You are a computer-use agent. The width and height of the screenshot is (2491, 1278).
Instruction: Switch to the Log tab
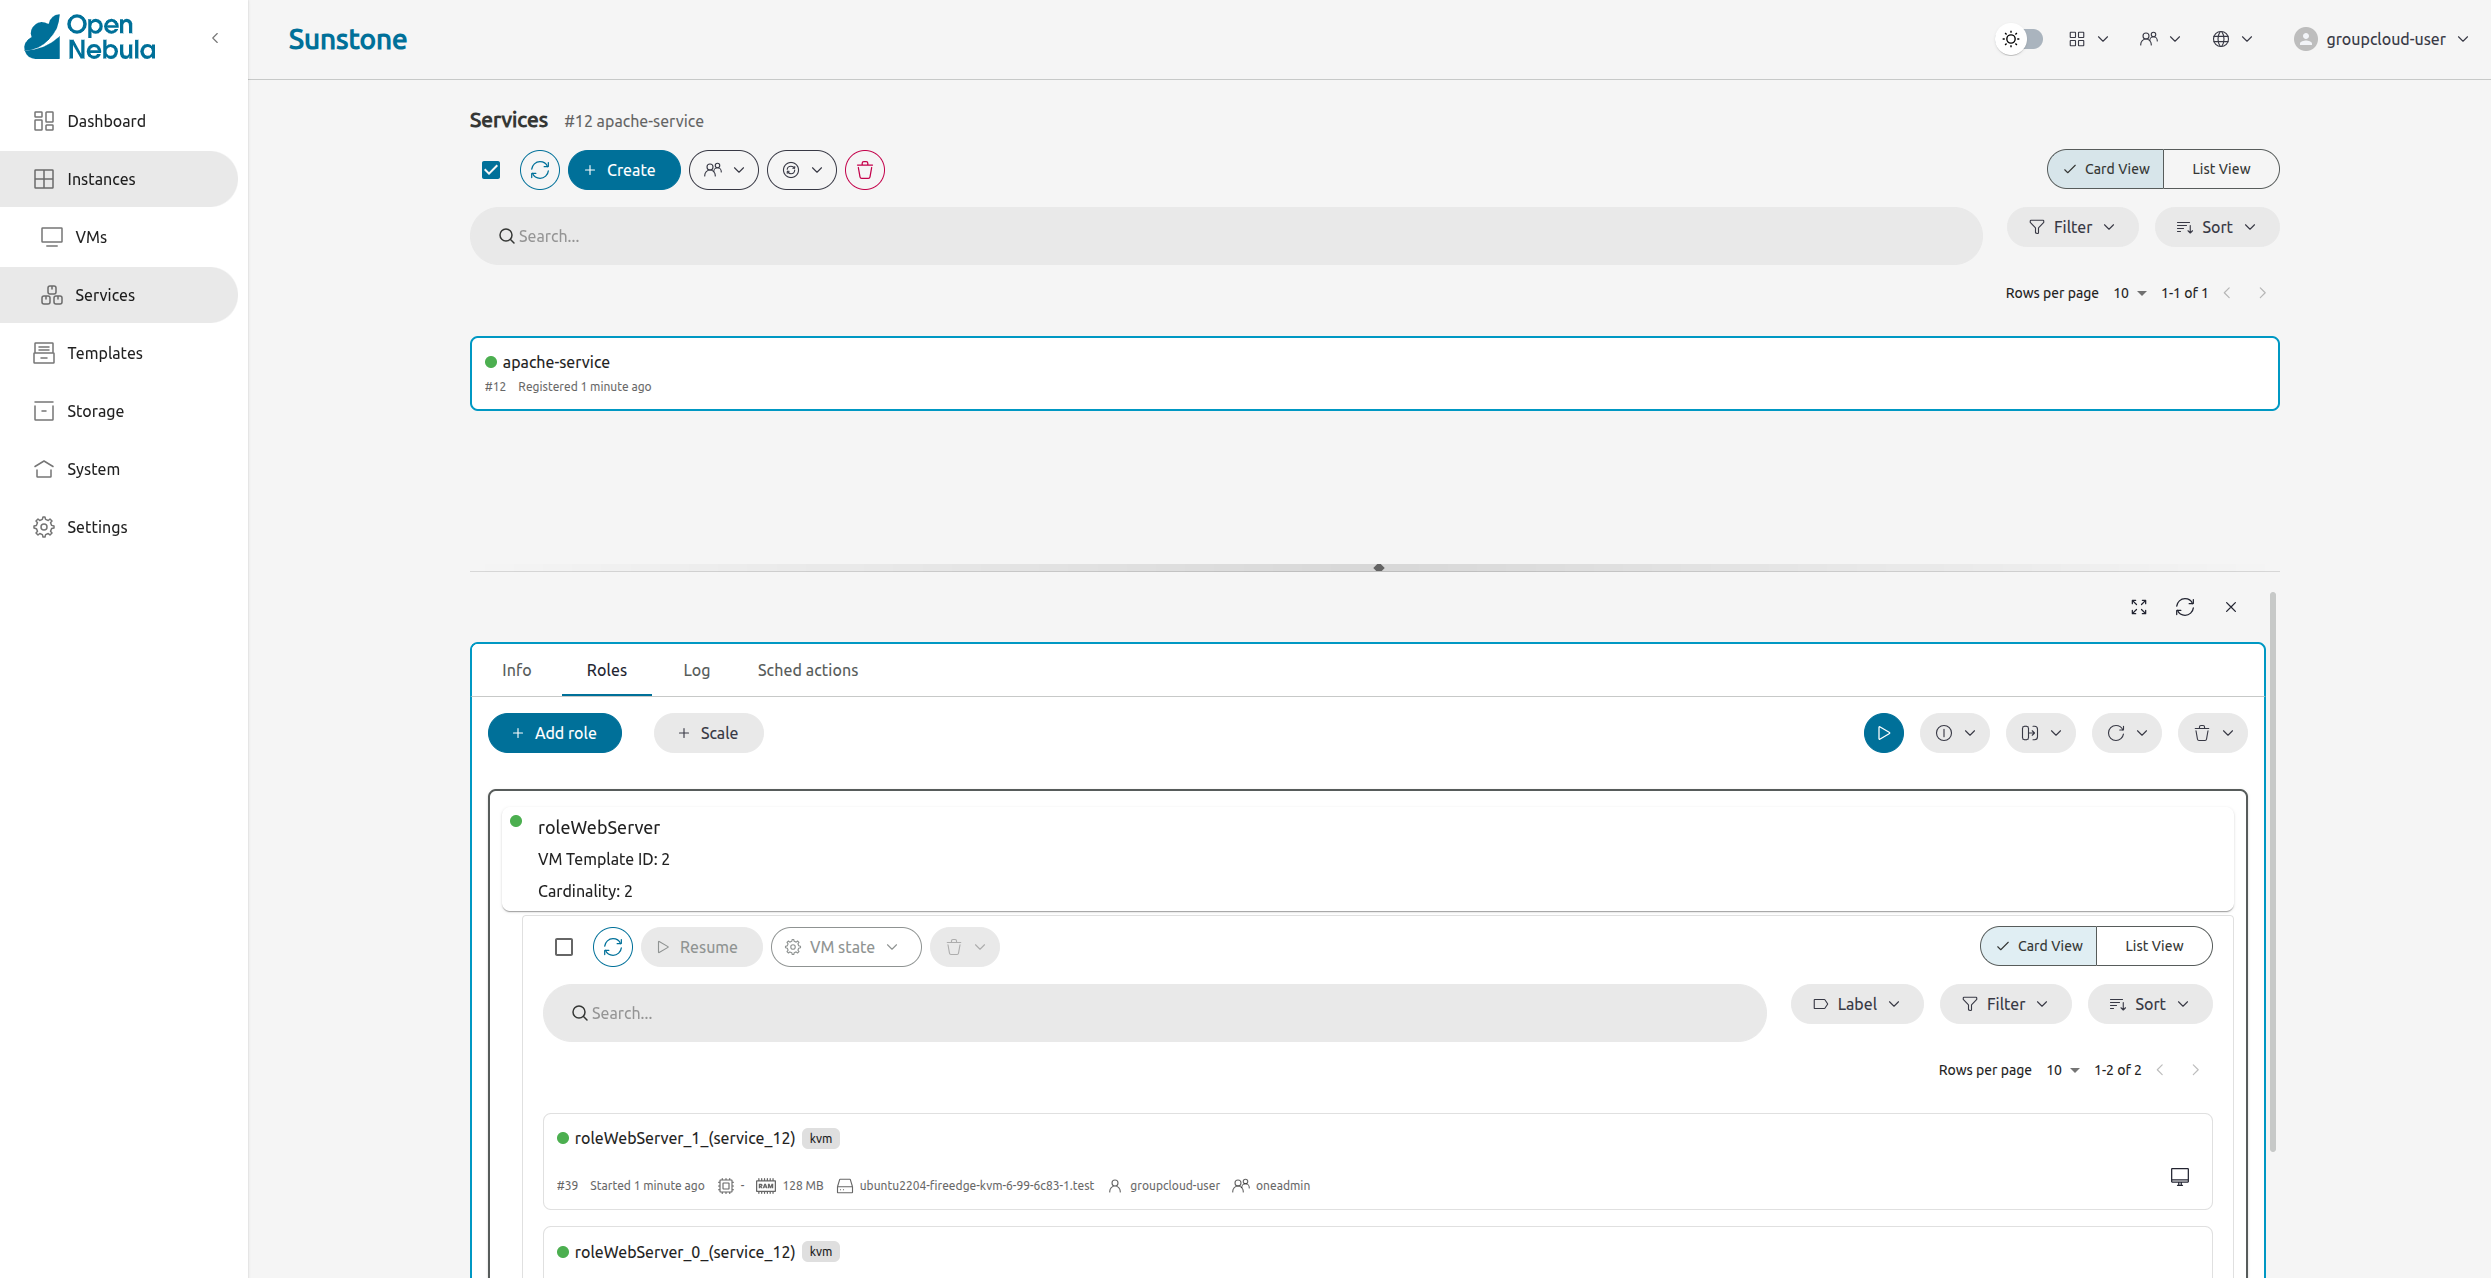tap(697, 670)
